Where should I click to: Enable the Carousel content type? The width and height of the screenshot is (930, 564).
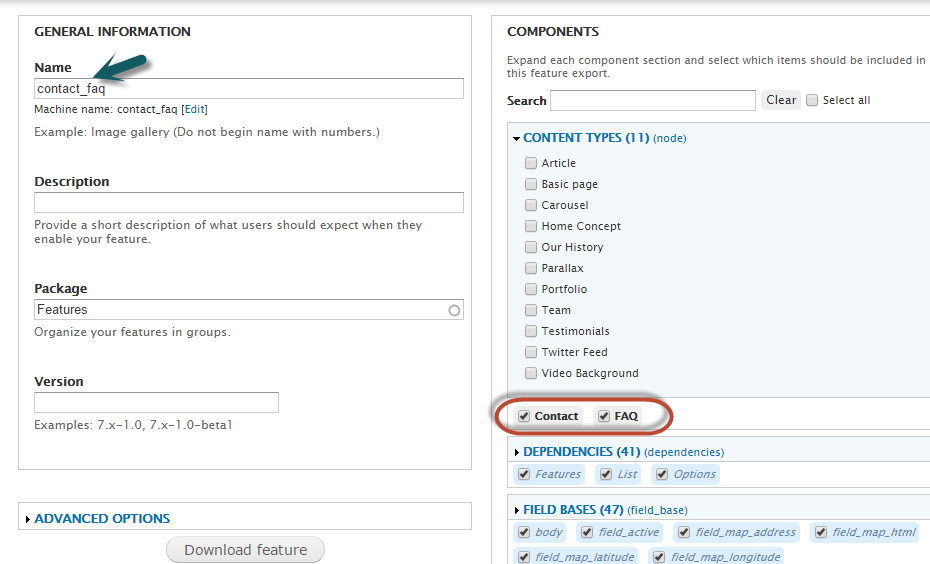click(x=531, y=205)
